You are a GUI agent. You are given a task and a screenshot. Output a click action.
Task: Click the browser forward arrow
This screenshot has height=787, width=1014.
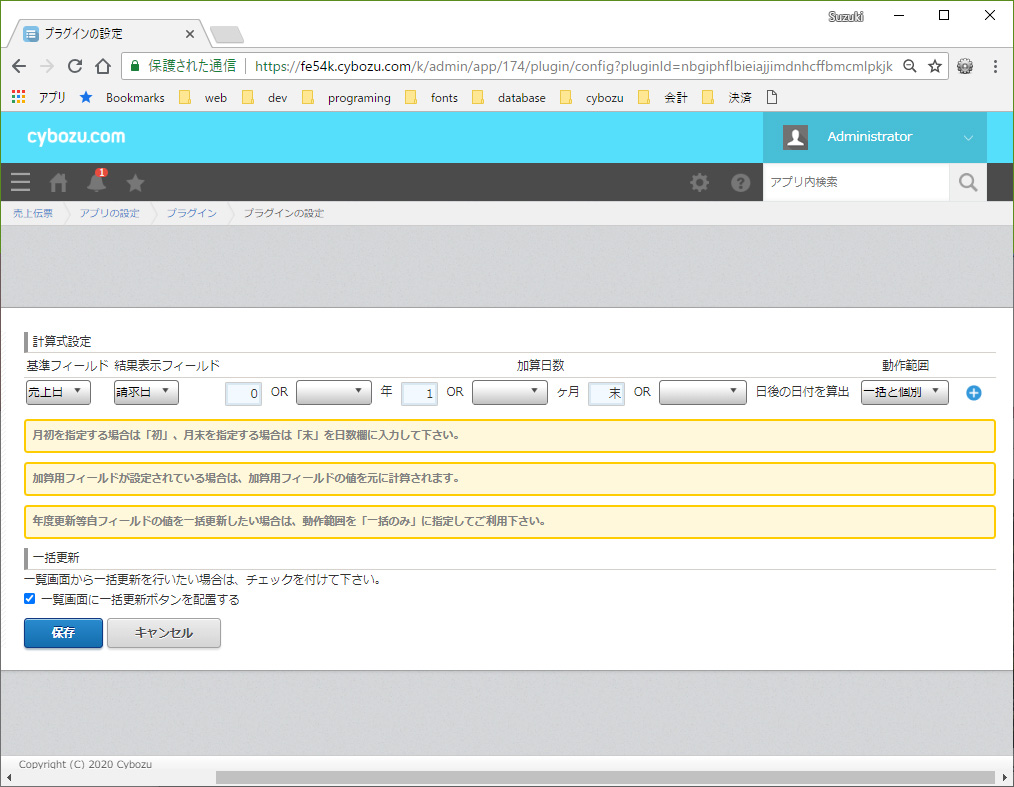click(x=47, y=66)
